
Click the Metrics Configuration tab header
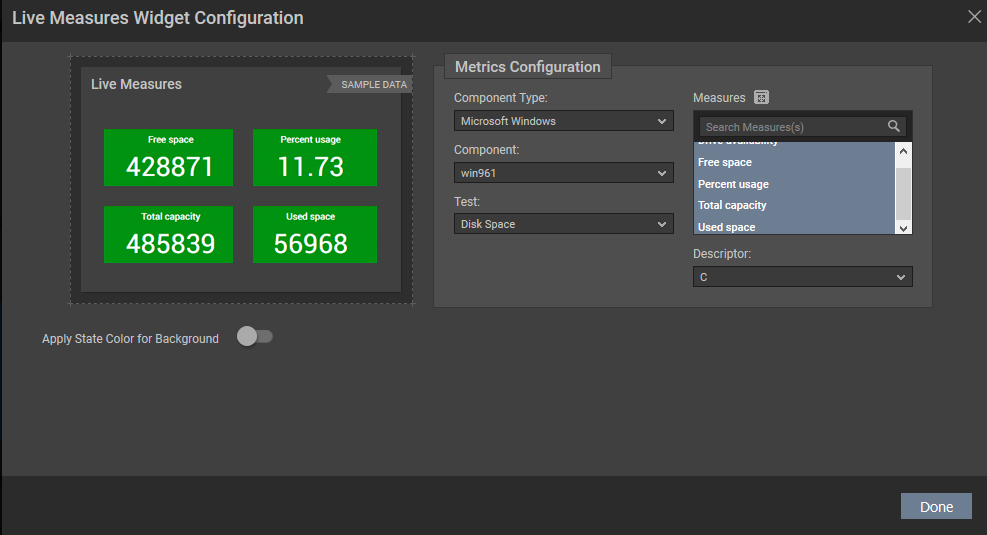[x=527, y=67]
